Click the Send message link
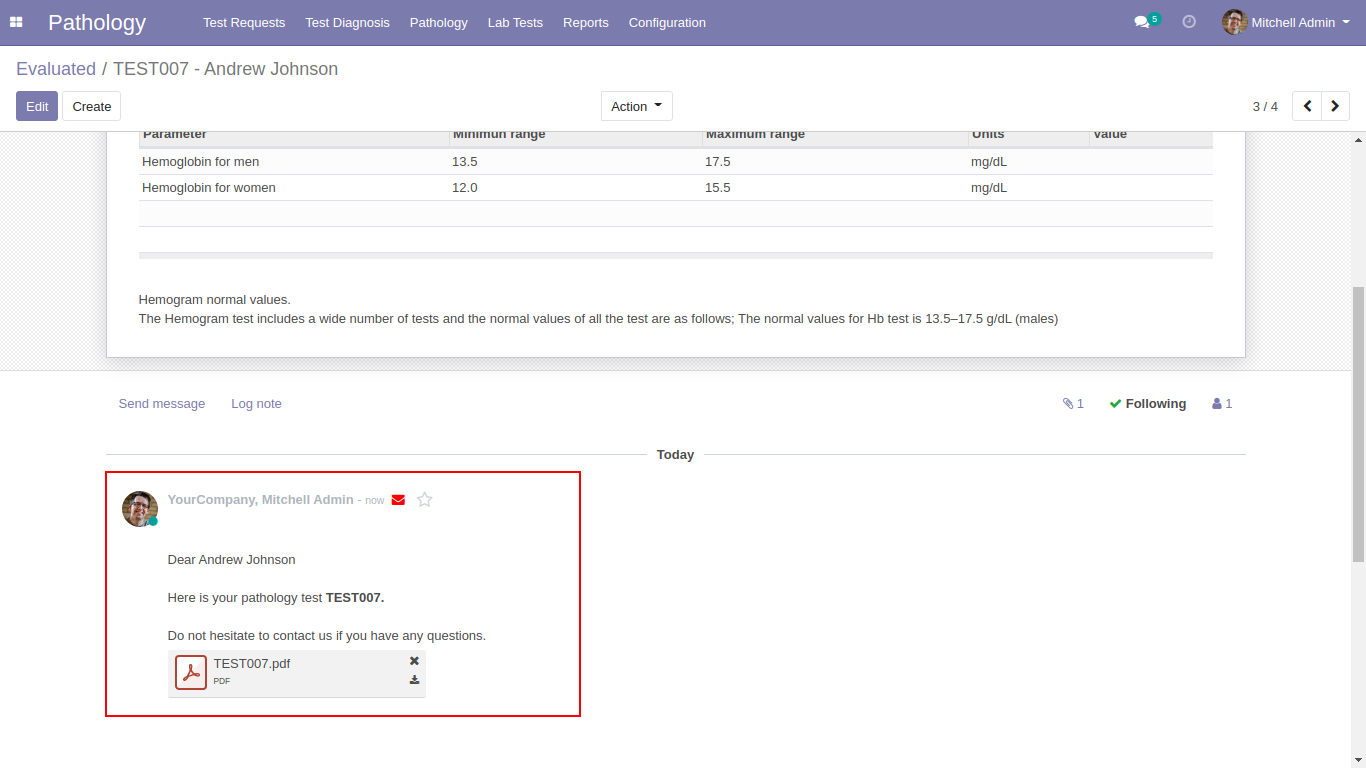 click(x=162, y=404)
